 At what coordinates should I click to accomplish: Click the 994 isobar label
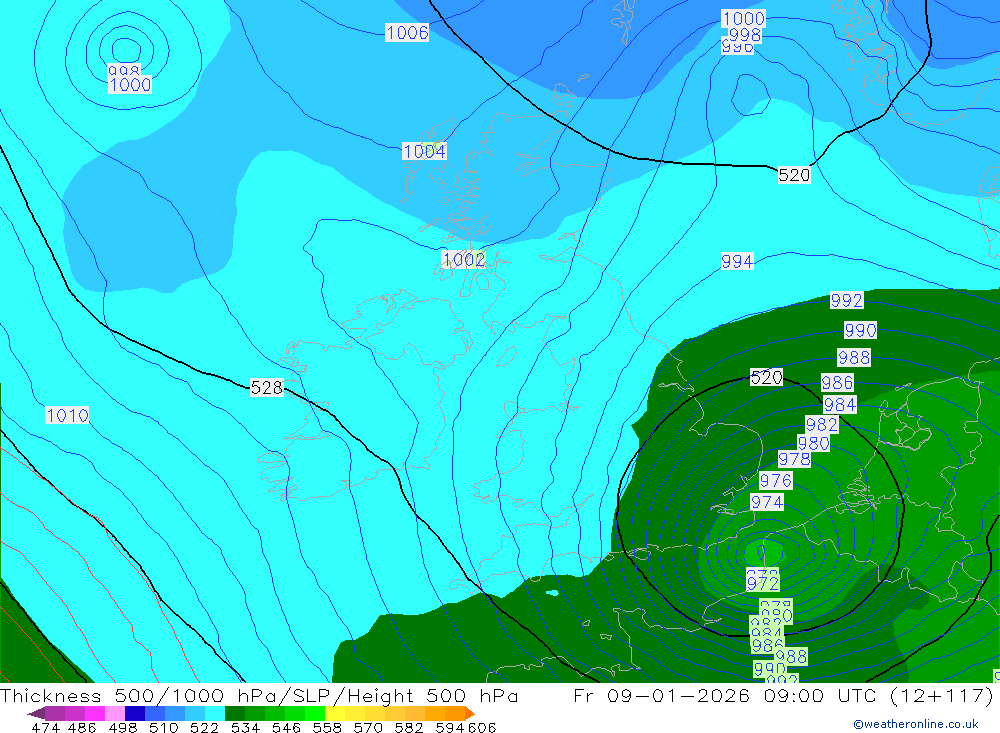point(737,261)
